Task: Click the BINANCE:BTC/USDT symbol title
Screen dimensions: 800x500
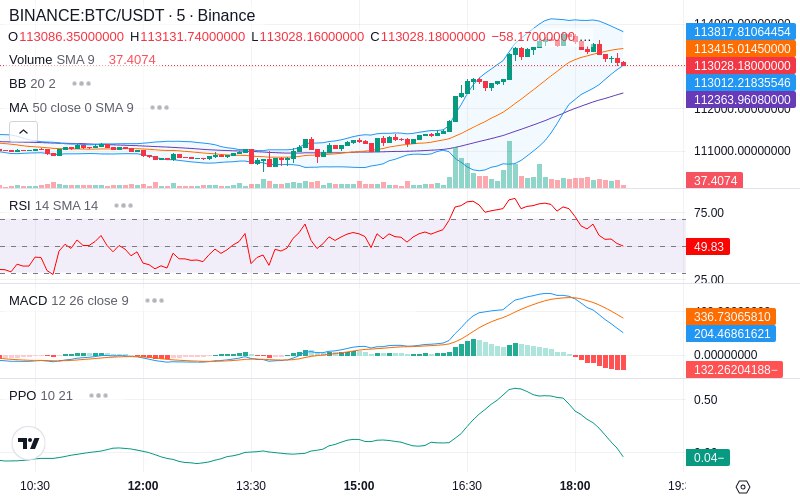Action: [x=132, y=15]
